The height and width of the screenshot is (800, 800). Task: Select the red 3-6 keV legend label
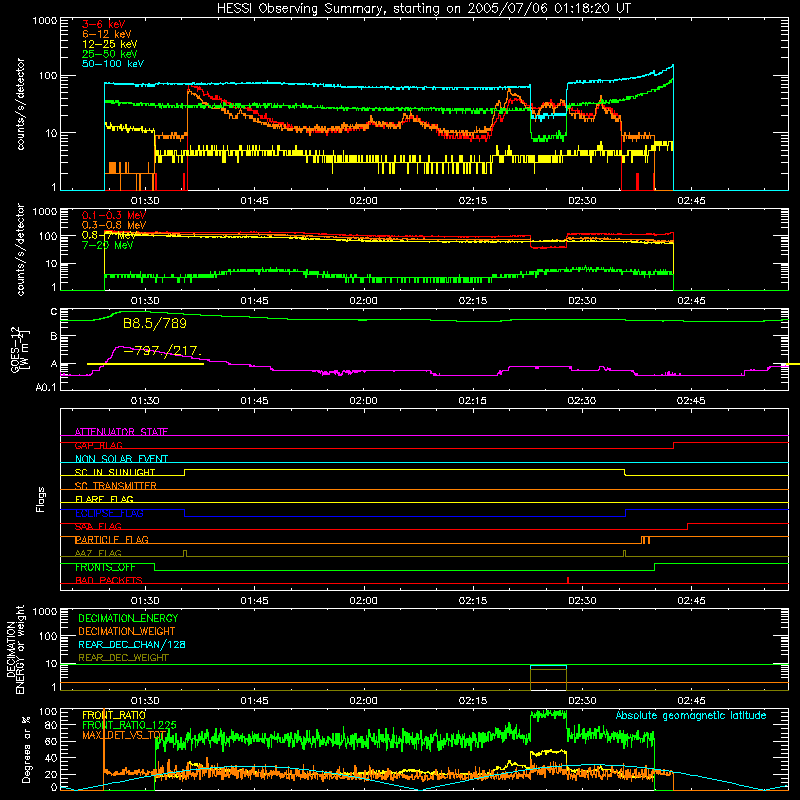click(x=103, y=24)
